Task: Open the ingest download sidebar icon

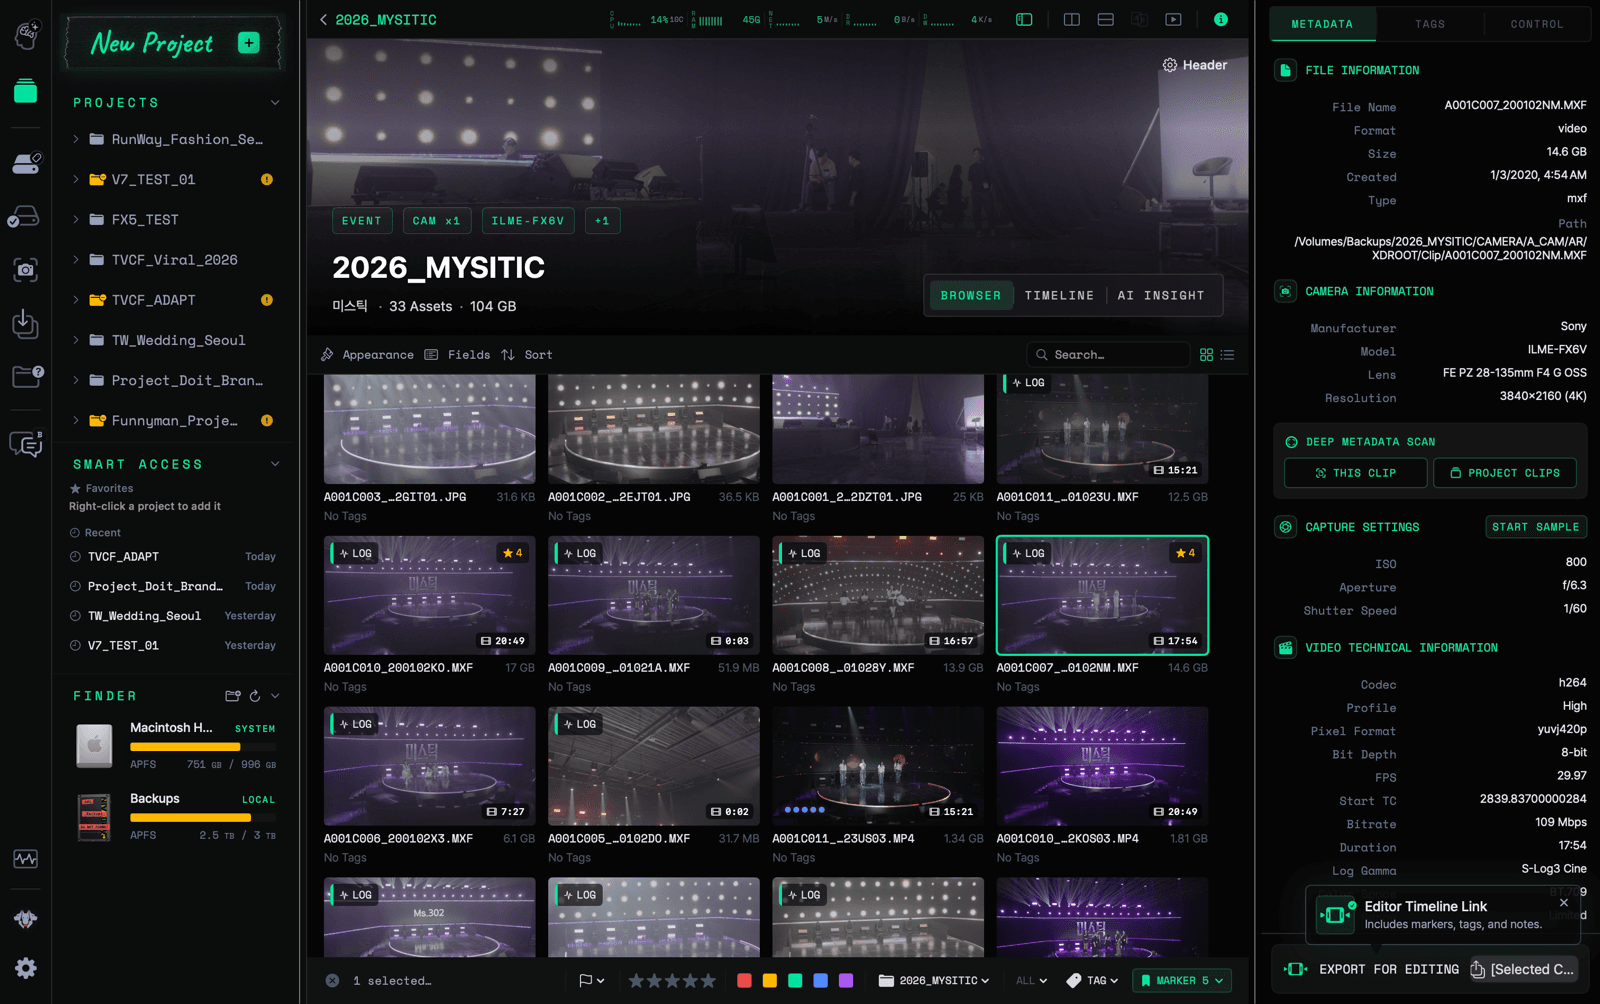Action: coord(26,323)
